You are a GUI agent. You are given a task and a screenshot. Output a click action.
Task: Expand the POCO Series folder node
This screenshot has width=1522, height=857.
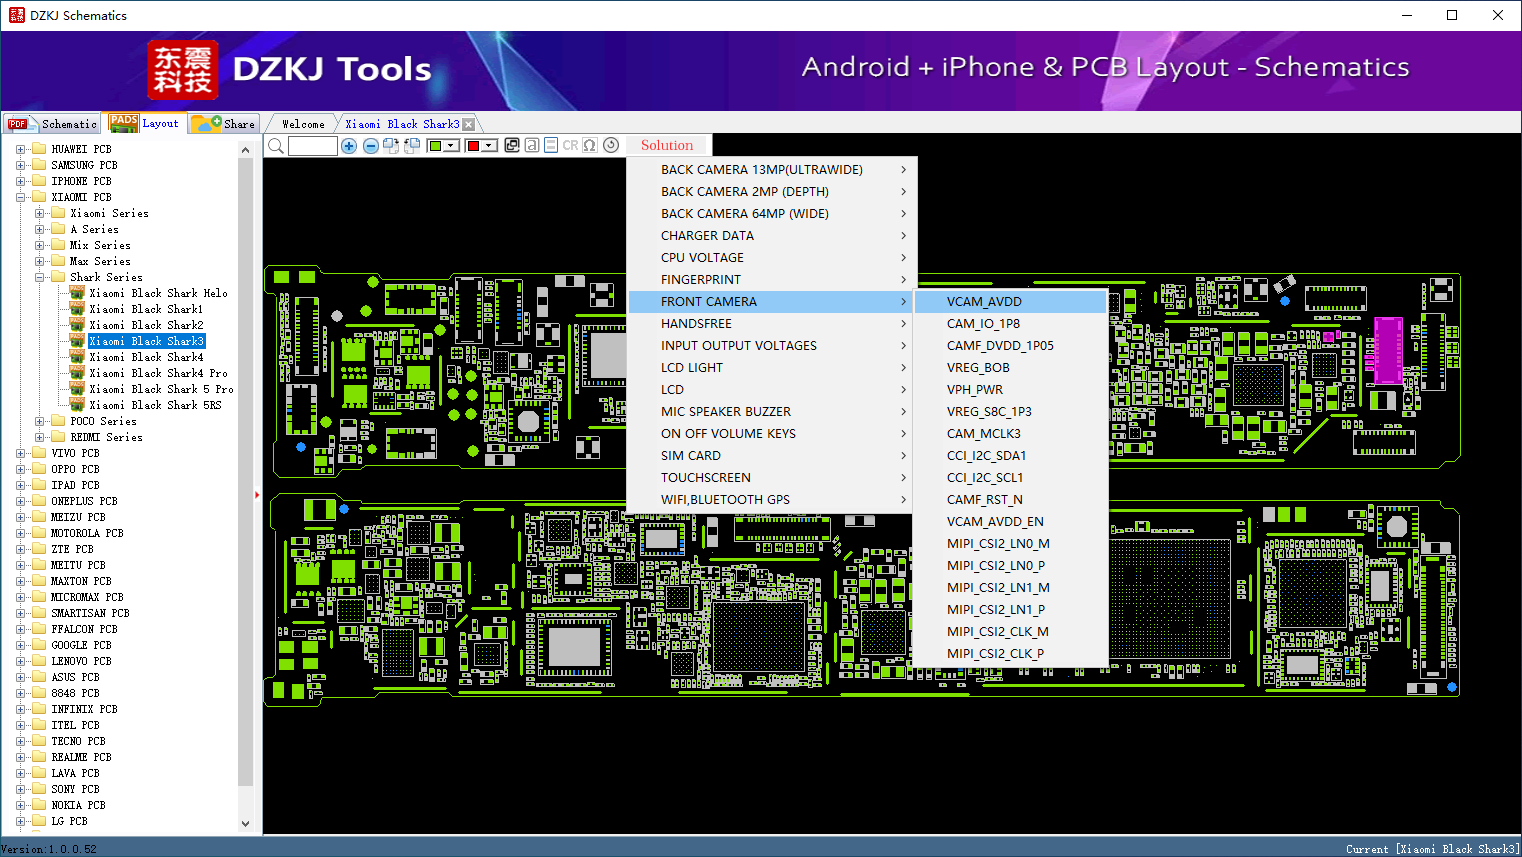39,421
